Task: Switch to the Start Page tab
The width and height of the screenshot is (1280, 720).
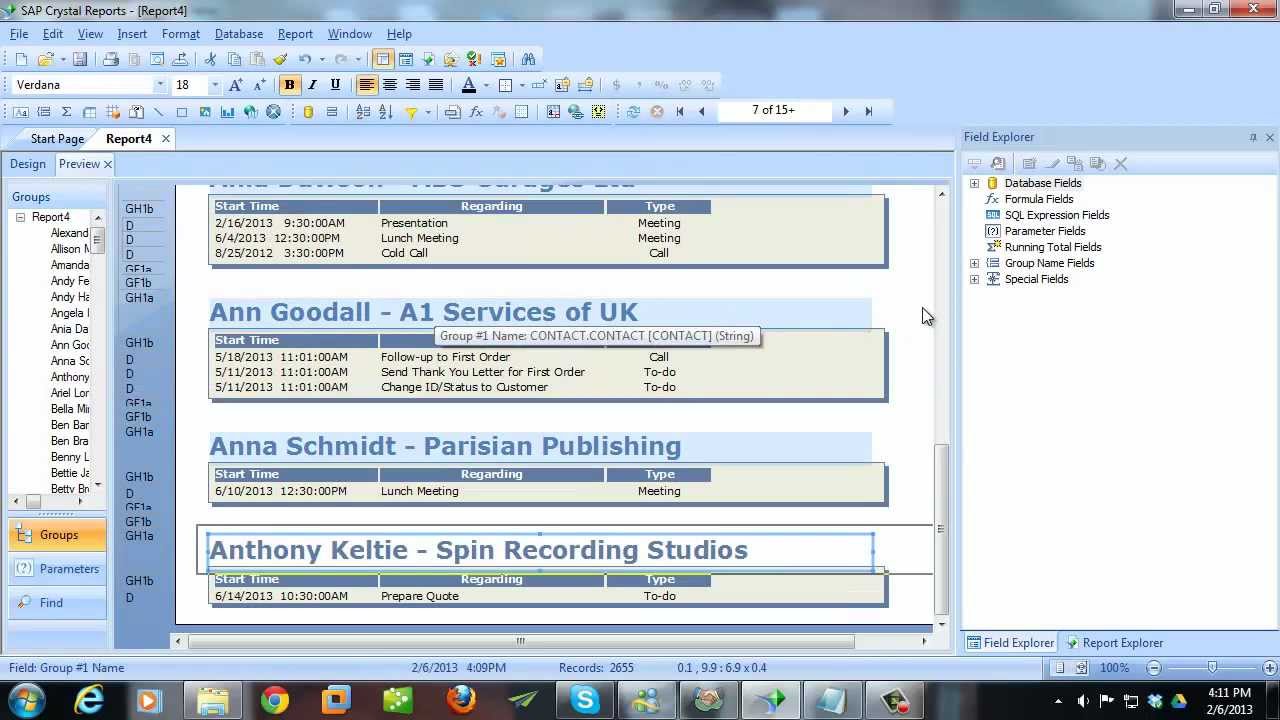Action: pos(57,139)
